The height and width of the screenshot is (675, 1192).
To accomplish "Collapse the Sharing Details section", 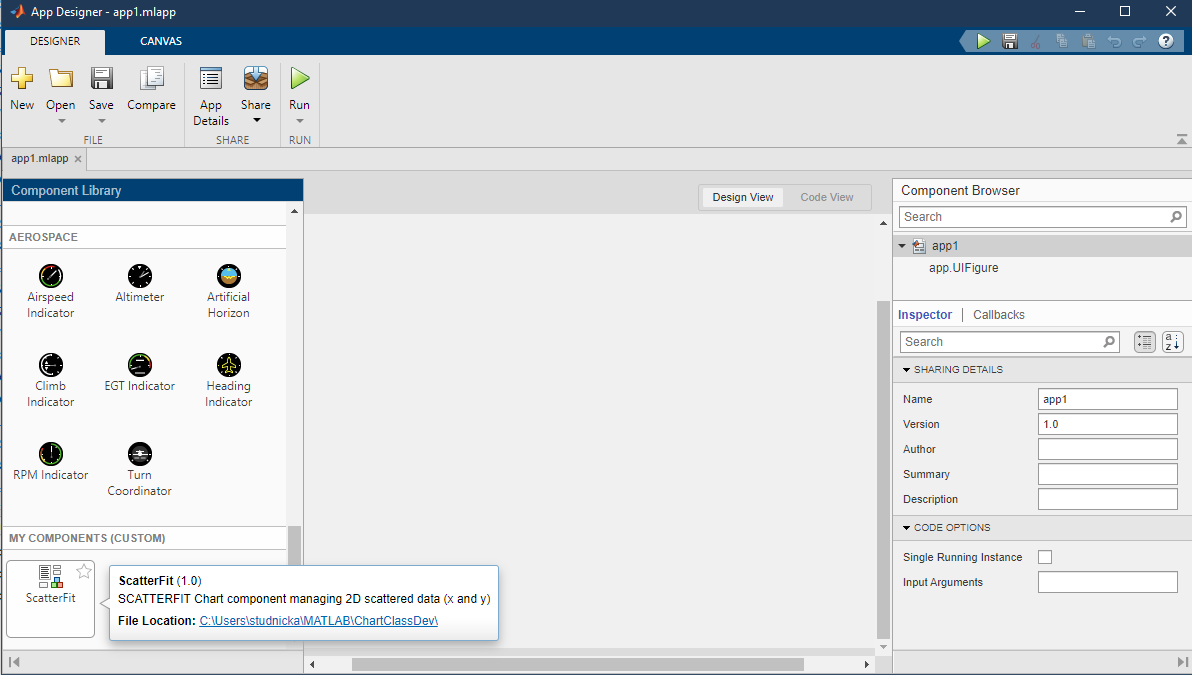I will pyautogui.click(x=906, y=369).
